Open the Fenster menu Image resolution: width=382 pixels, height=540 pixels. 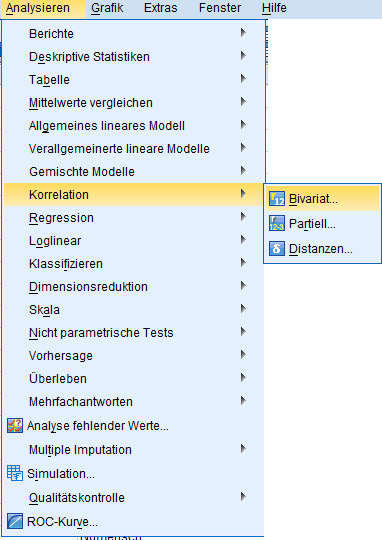point(220,8)
